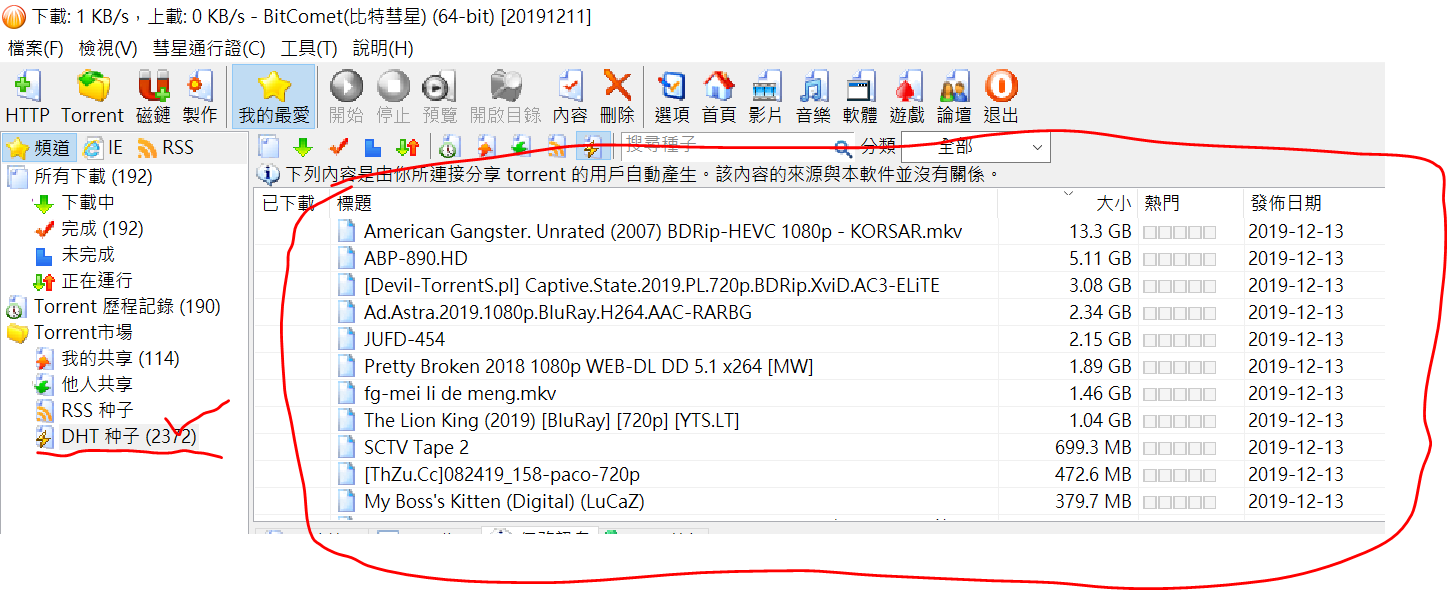
Task: Click the HTTP download toolbar icon
Action: tap(27, 97)
